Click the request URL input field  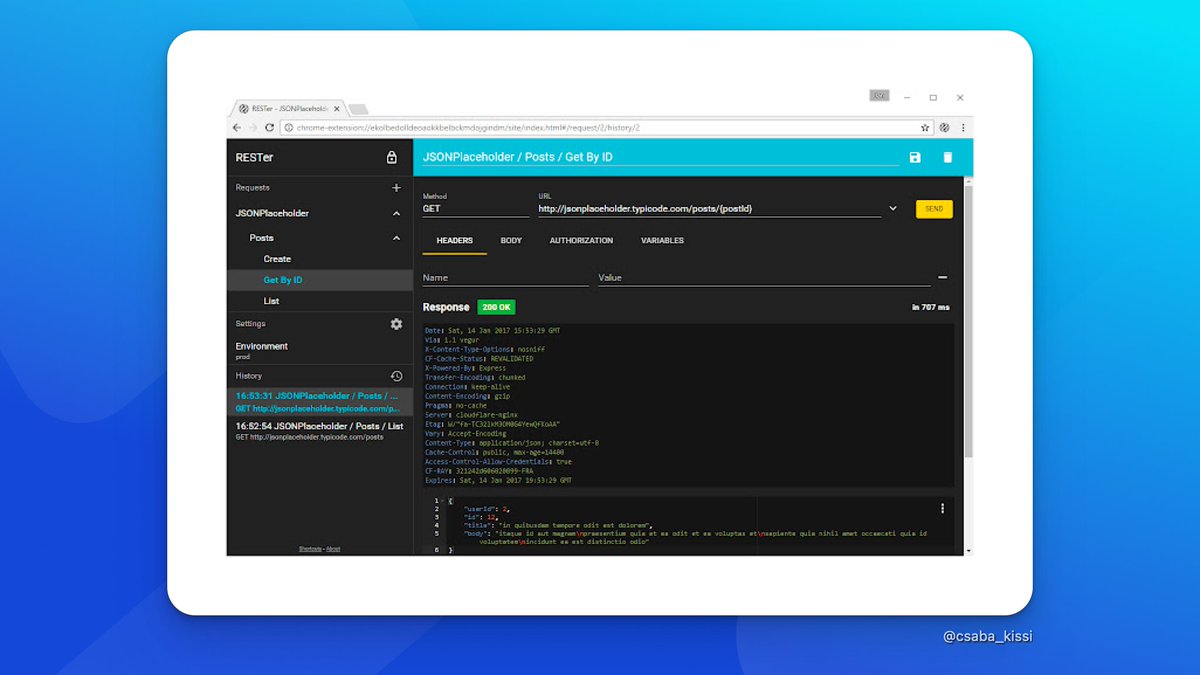(710, 209)
